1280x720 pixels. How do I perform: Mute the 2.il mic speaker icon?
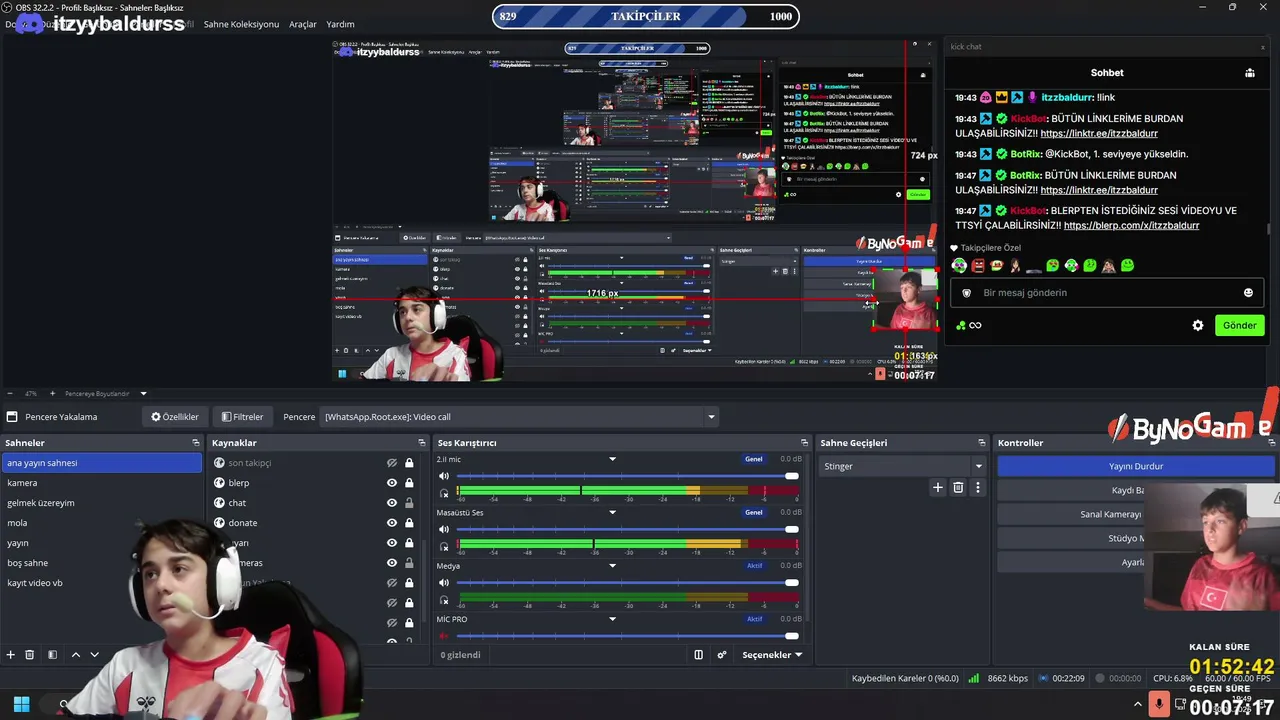click(x=445, y=476)
